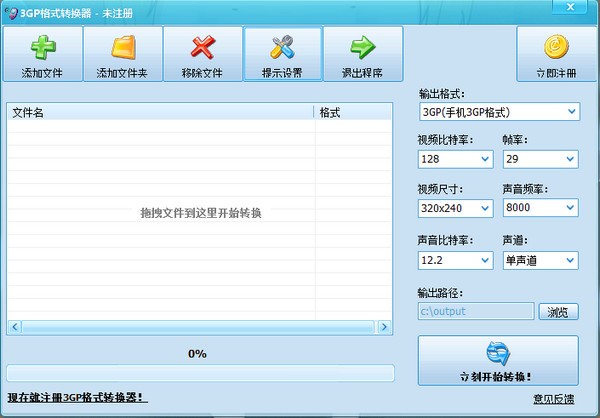Image resolution: width=600 pixels, height=418 pixels.
Task: Open the video size dropdown showing 320x240
Action: (x=455, y=208)
